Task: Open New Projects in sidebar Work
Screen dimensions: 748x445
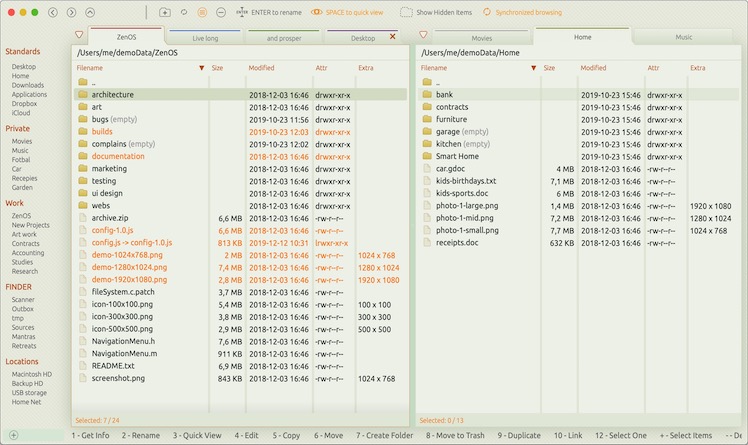Action: pyautogui.click(x=31, y=225)
